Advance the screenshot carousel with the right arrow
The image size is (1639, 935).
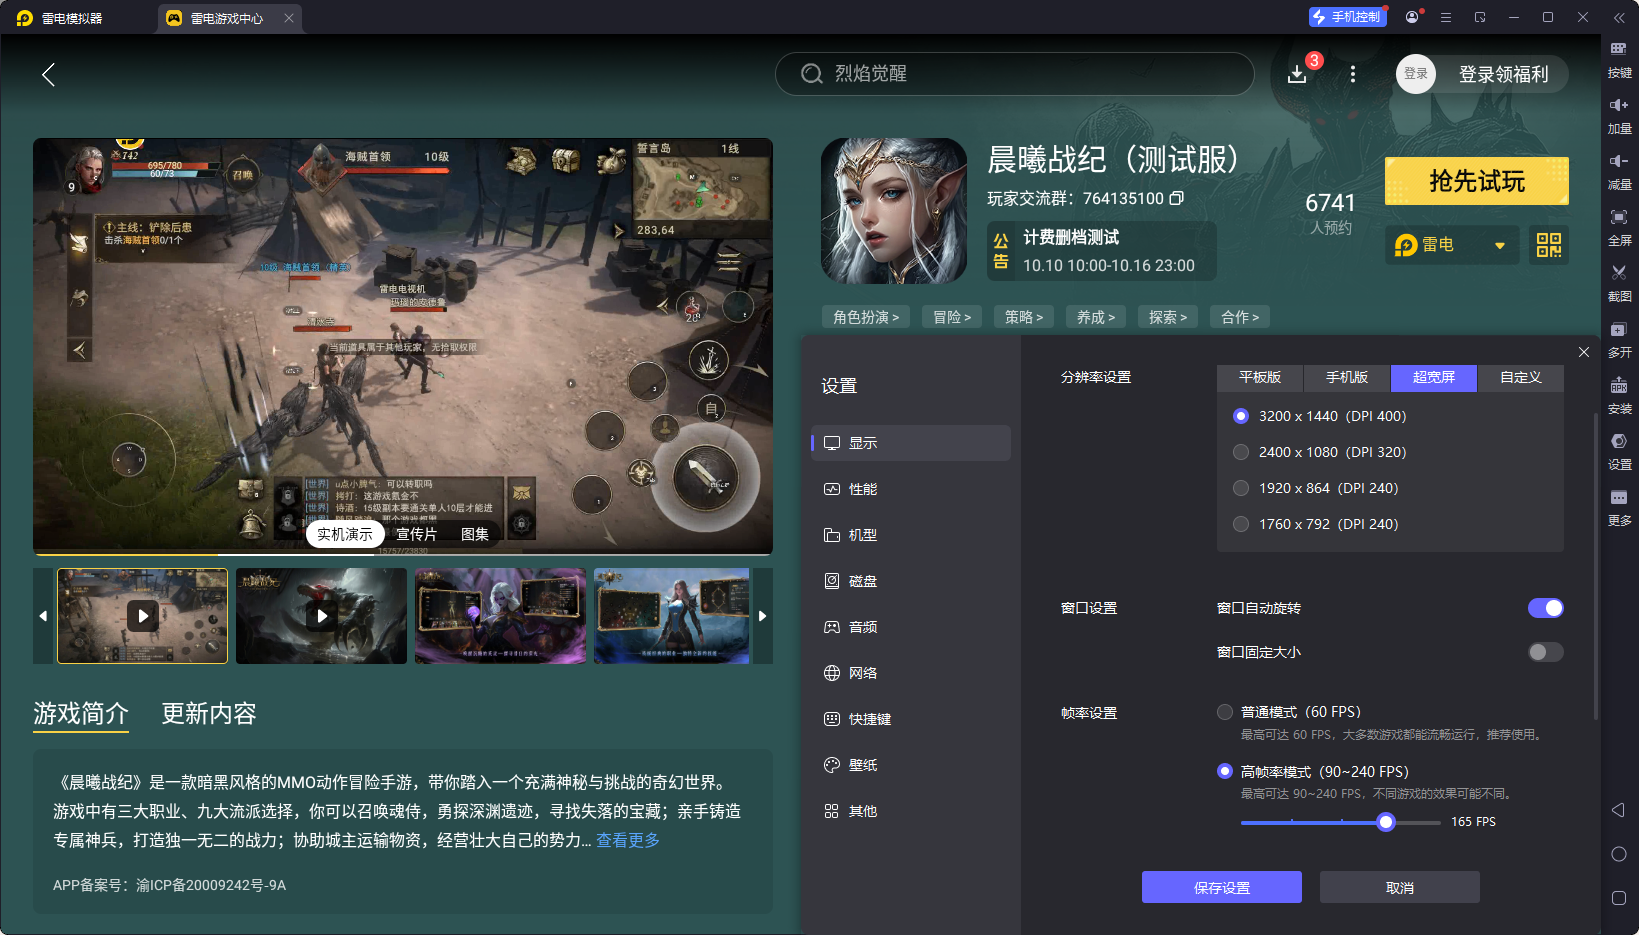pyautogui.click(x=762, y=616)
